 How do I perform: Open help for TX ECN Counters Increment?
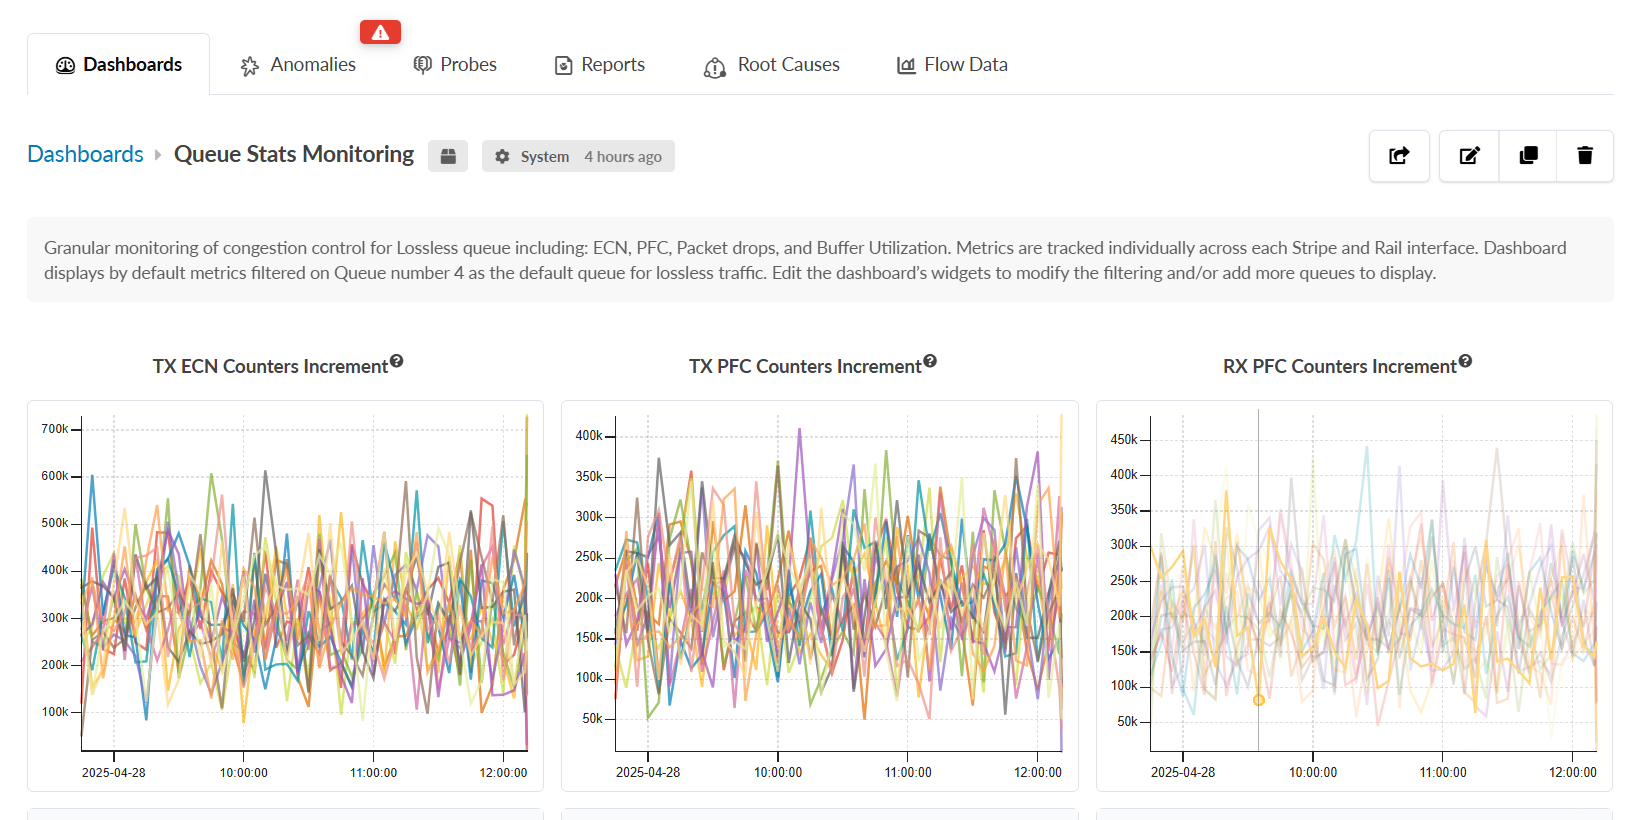tap(397, 361)
